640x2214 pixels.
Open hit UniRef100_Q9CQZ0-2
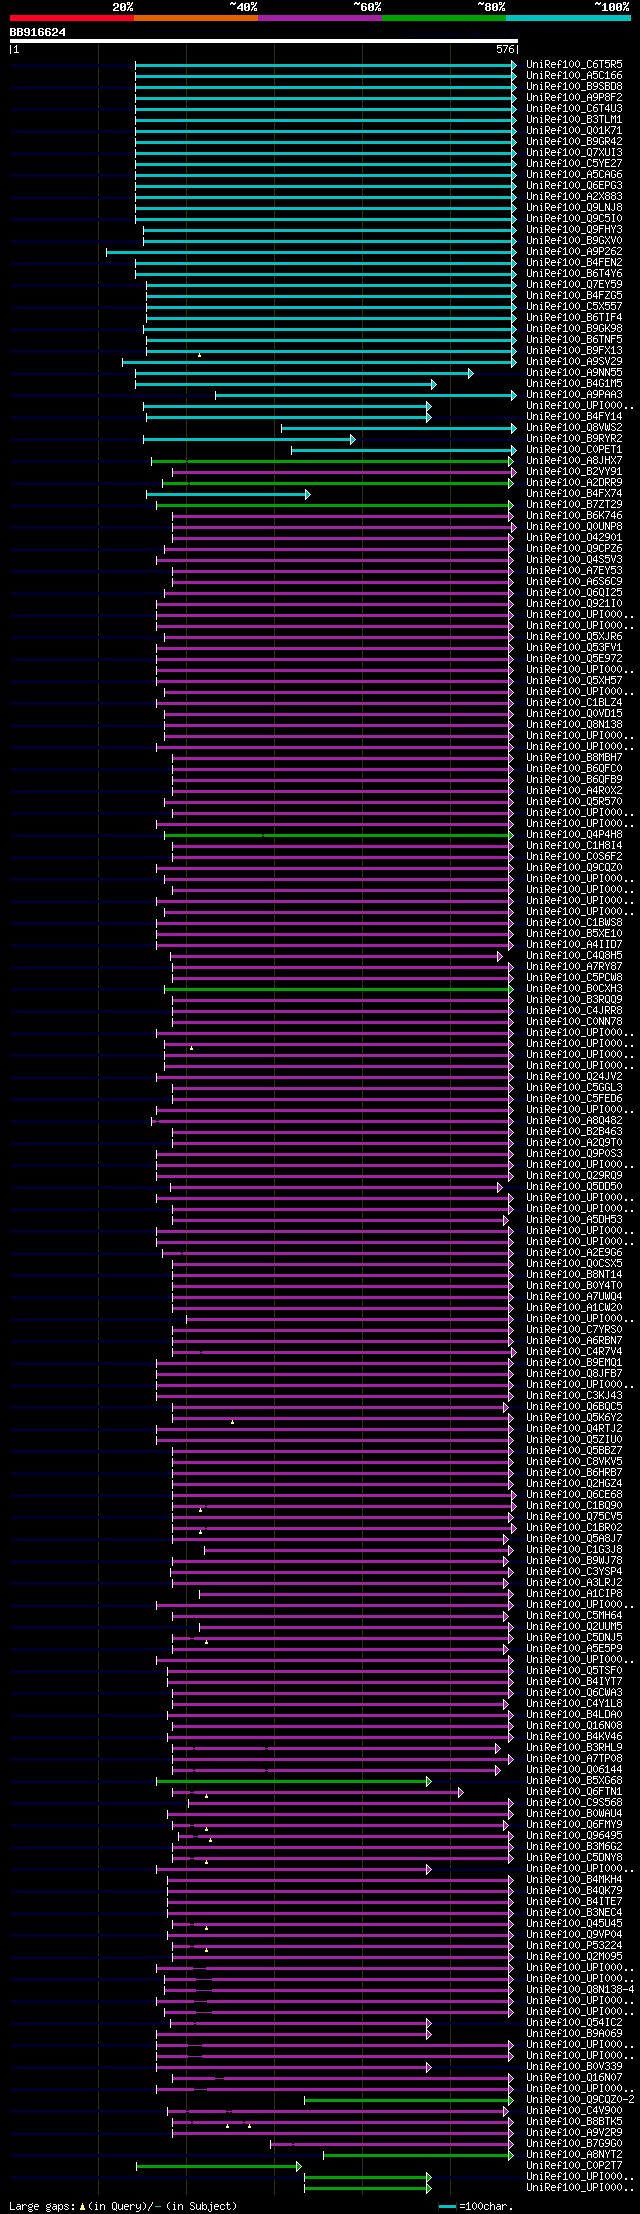click(x=580, y=2099)
